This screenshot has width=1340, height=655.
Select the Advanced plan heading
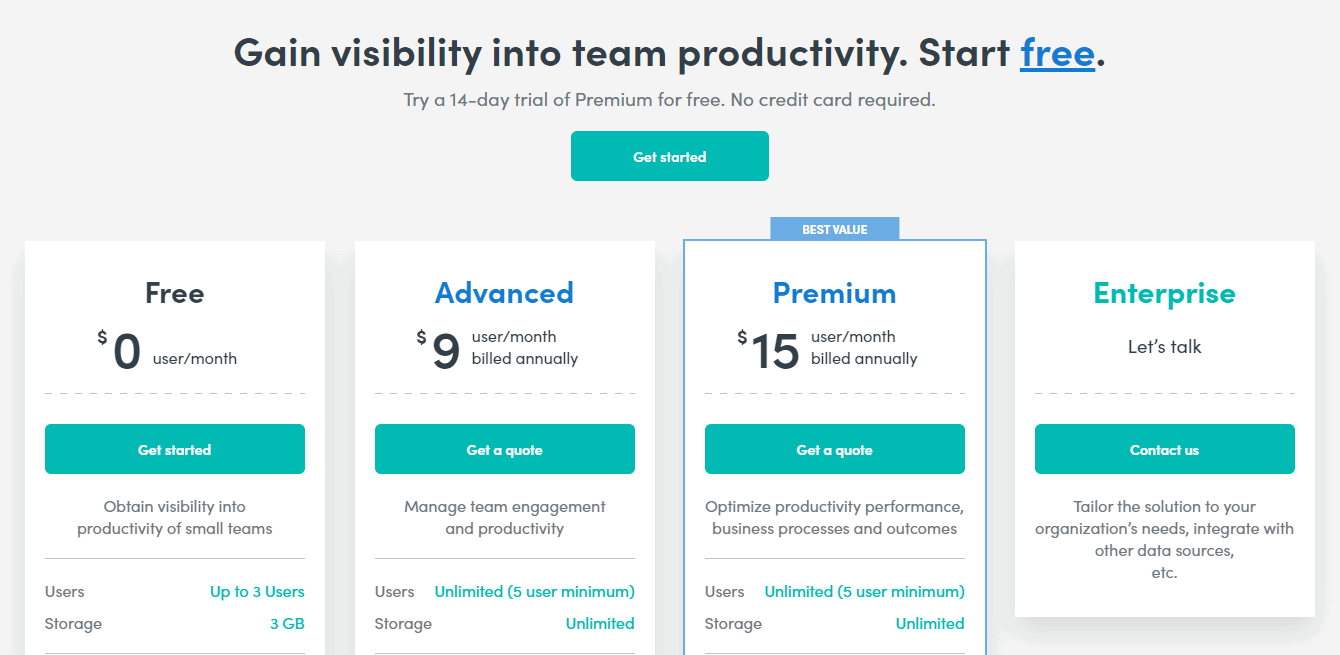coord(505,293)
